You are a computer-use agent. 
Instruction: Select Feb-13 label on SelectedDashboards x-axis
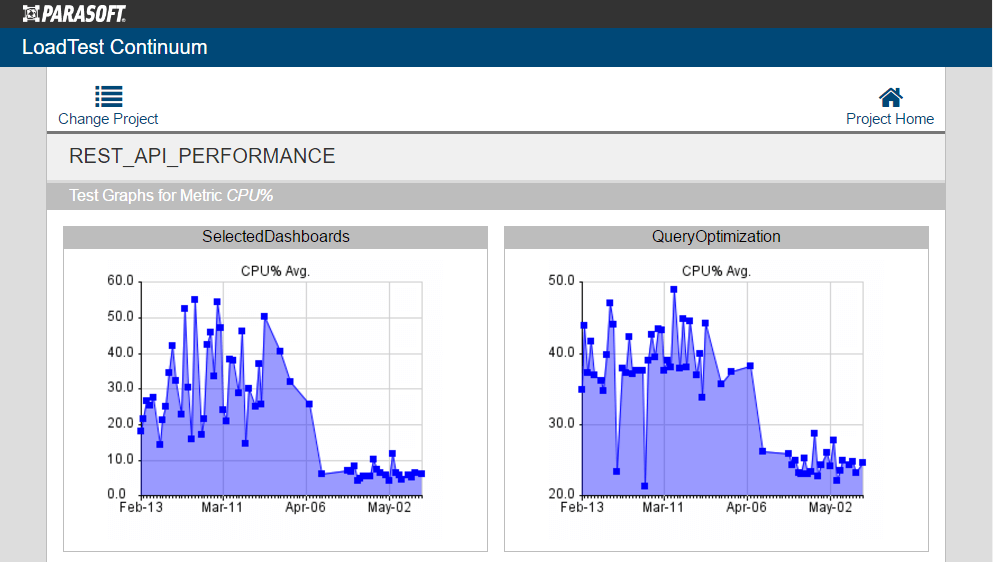[x=141, y=508]
